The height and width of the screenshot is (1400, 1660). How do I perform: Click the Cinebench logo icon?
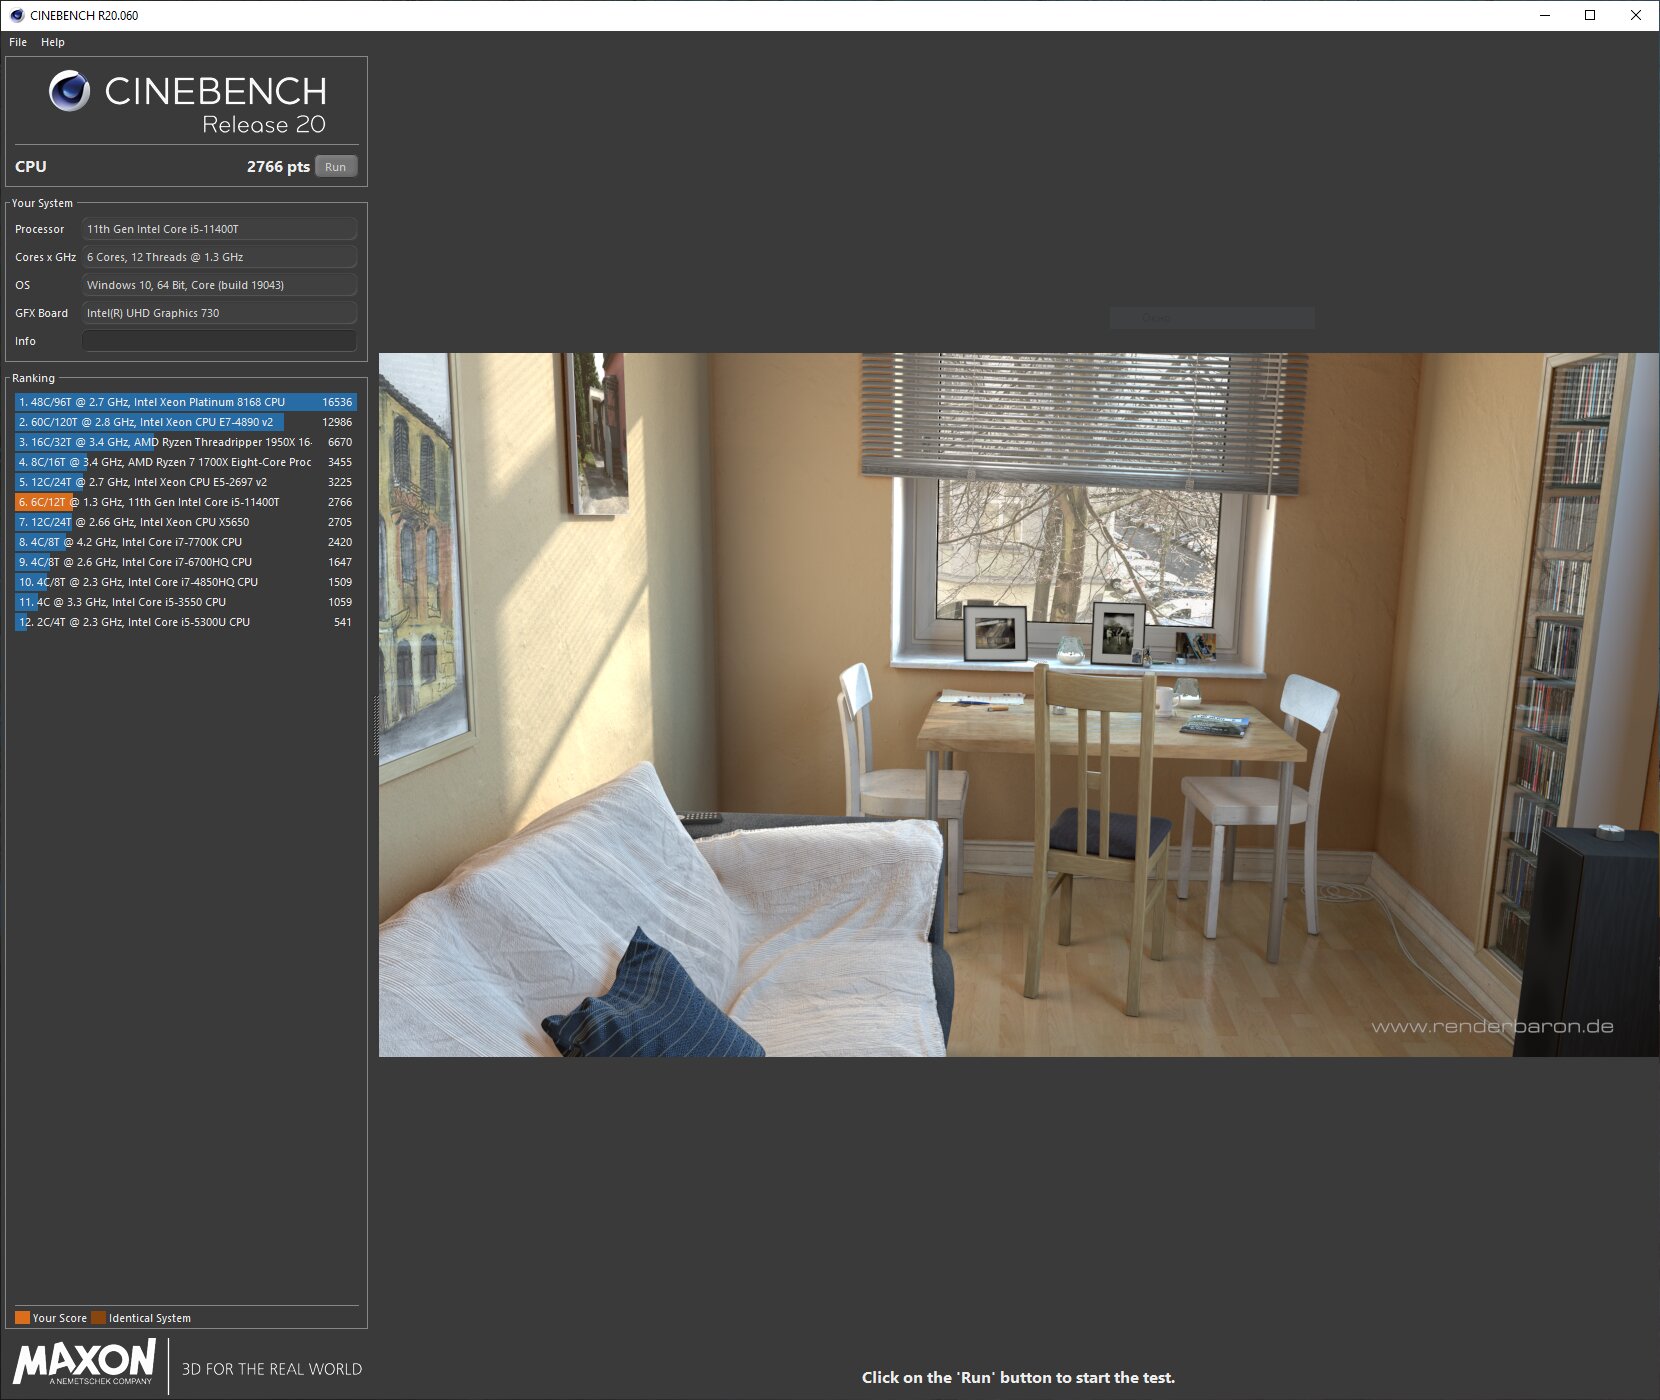(69, 91)
